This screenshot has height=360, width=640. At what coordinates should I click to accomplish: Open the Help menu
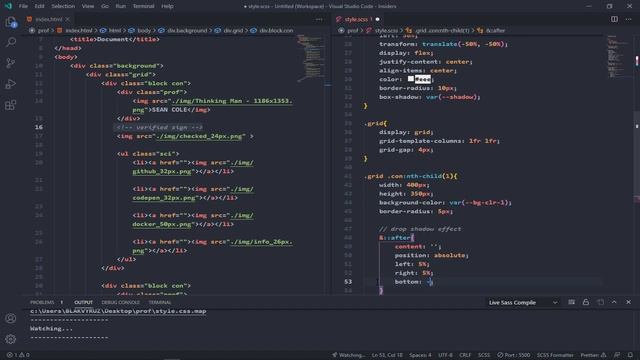(167, 6)
